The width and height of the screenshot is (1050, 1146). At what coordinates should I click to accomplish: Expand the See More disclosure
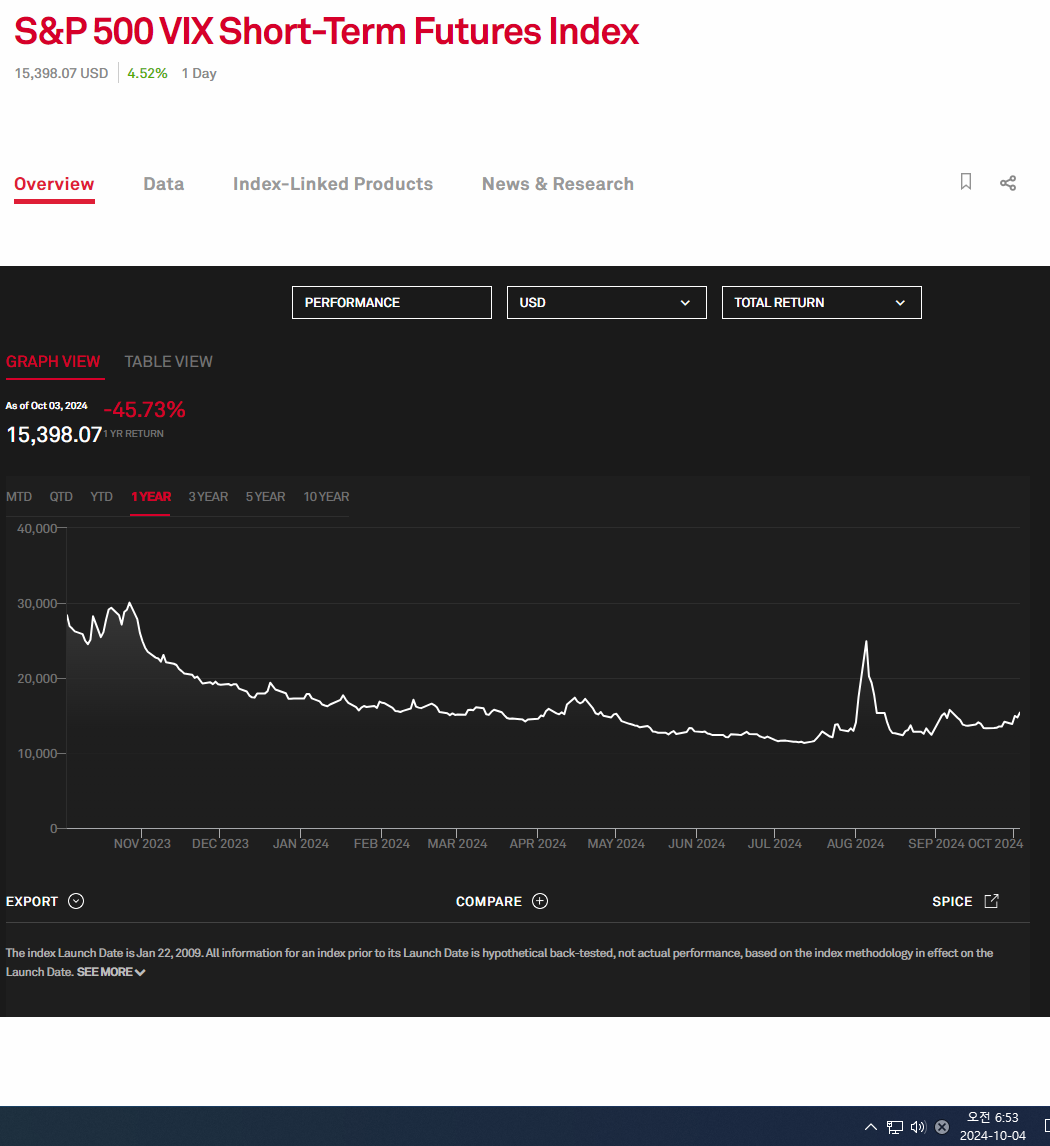pyautogui.click(x=111, y=972)
